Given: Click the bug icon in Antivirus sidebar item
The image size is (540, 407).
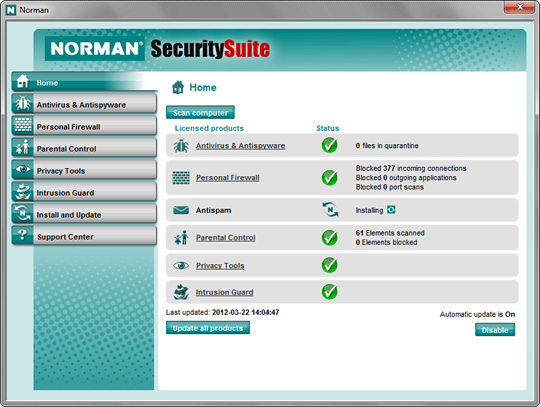Looking at the screenshot, I should (x=23, y=104).
